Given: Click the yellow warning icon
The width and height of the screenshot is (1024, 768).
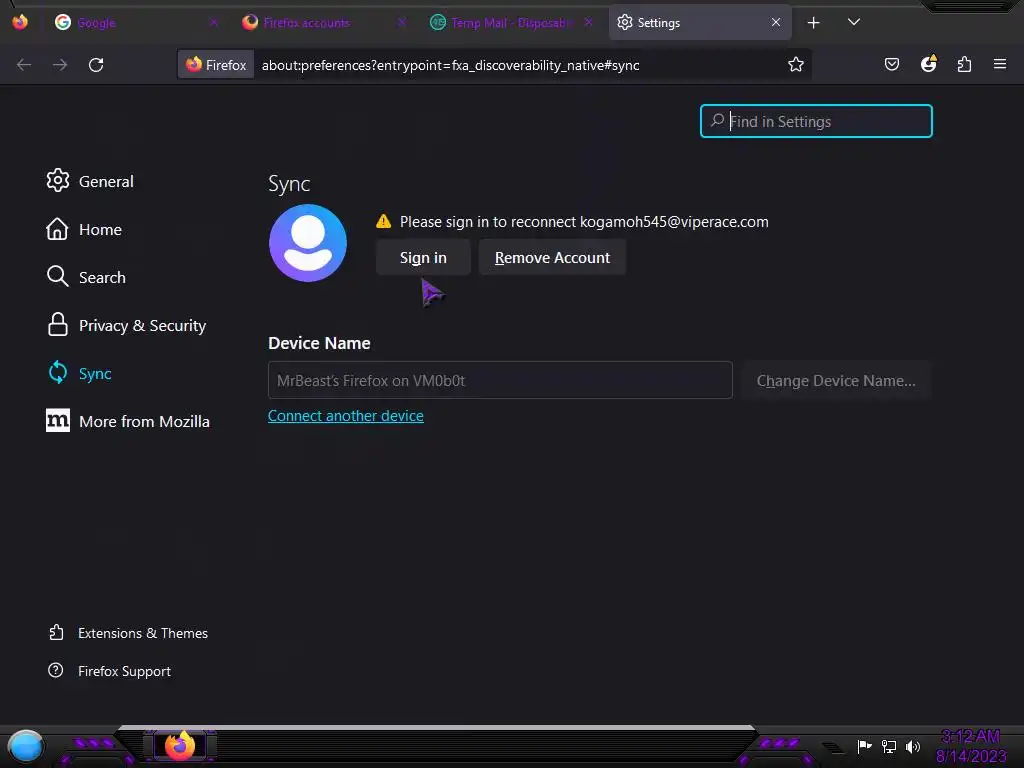Looking at the screenshot, I should point(383,221).
